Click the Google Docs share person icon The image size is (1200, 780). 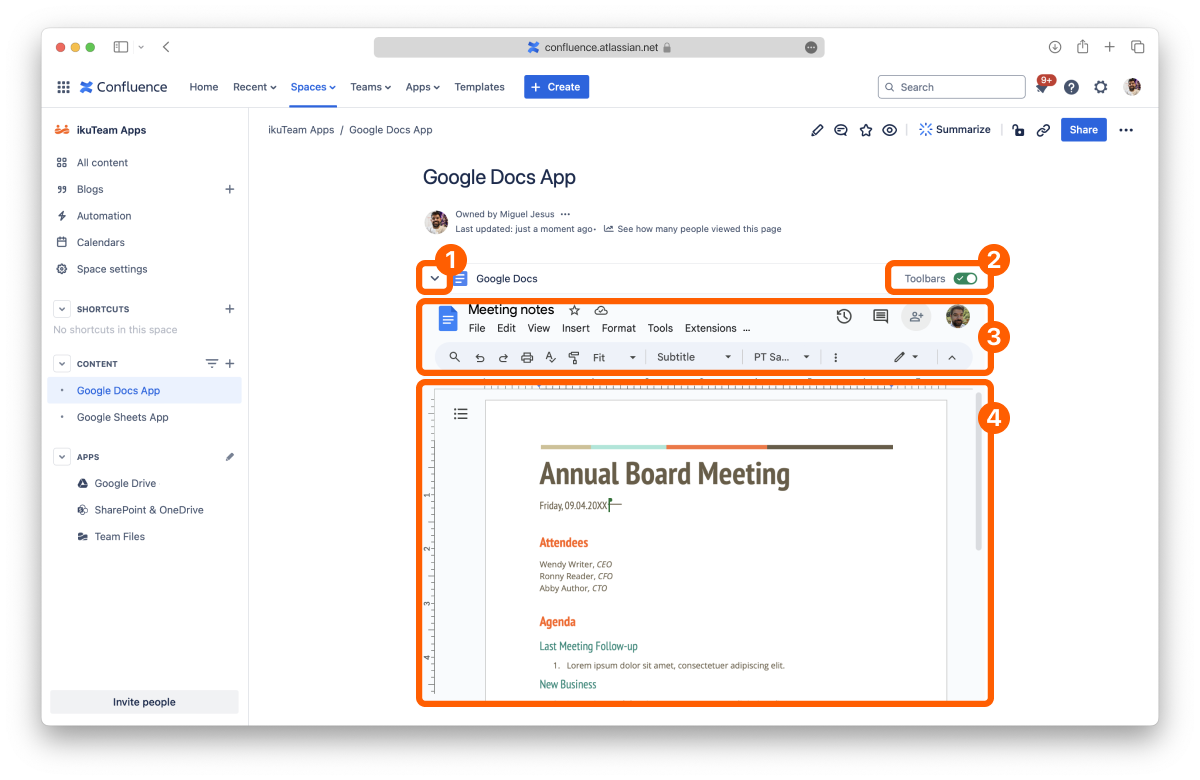click(x=916, y=316)
